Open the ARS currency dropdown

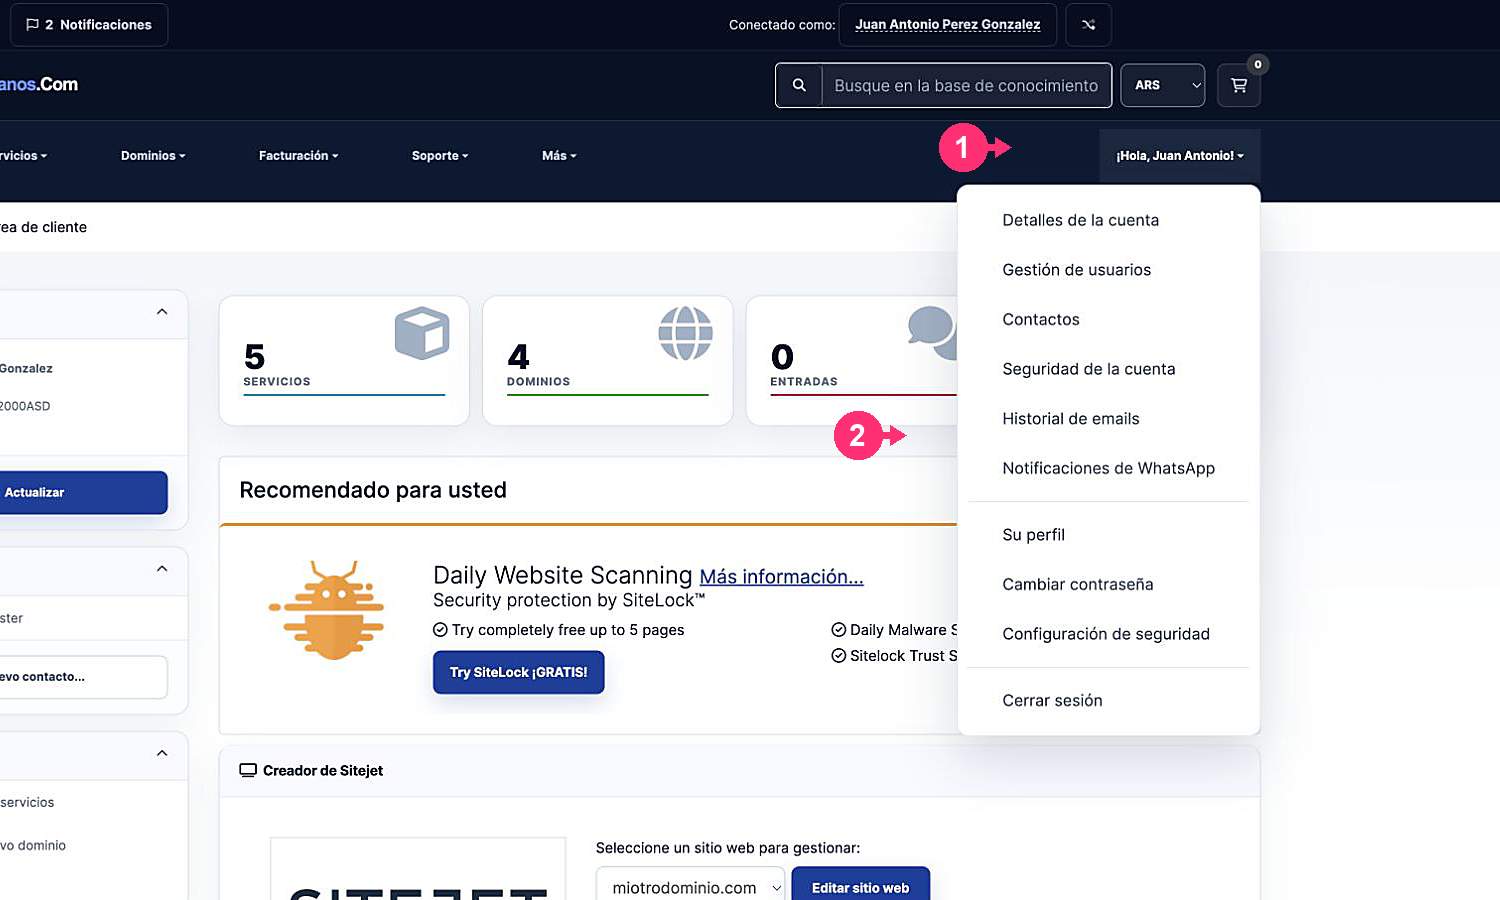tap(1163, 85)
